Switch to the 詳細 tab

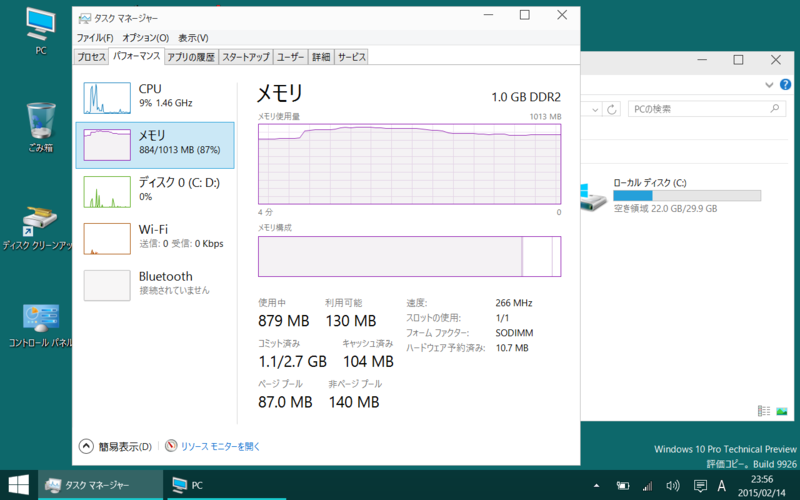pos(321,57)
